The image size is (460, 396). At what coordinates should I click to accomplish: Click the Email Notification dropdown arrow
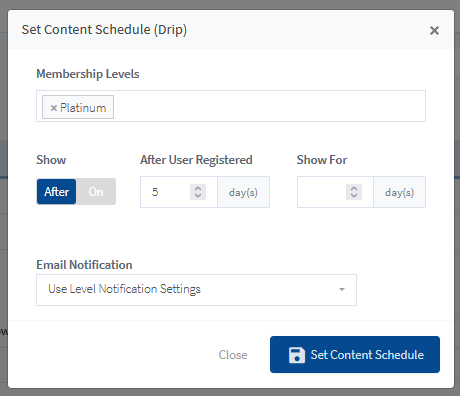(x=342, y=289)
